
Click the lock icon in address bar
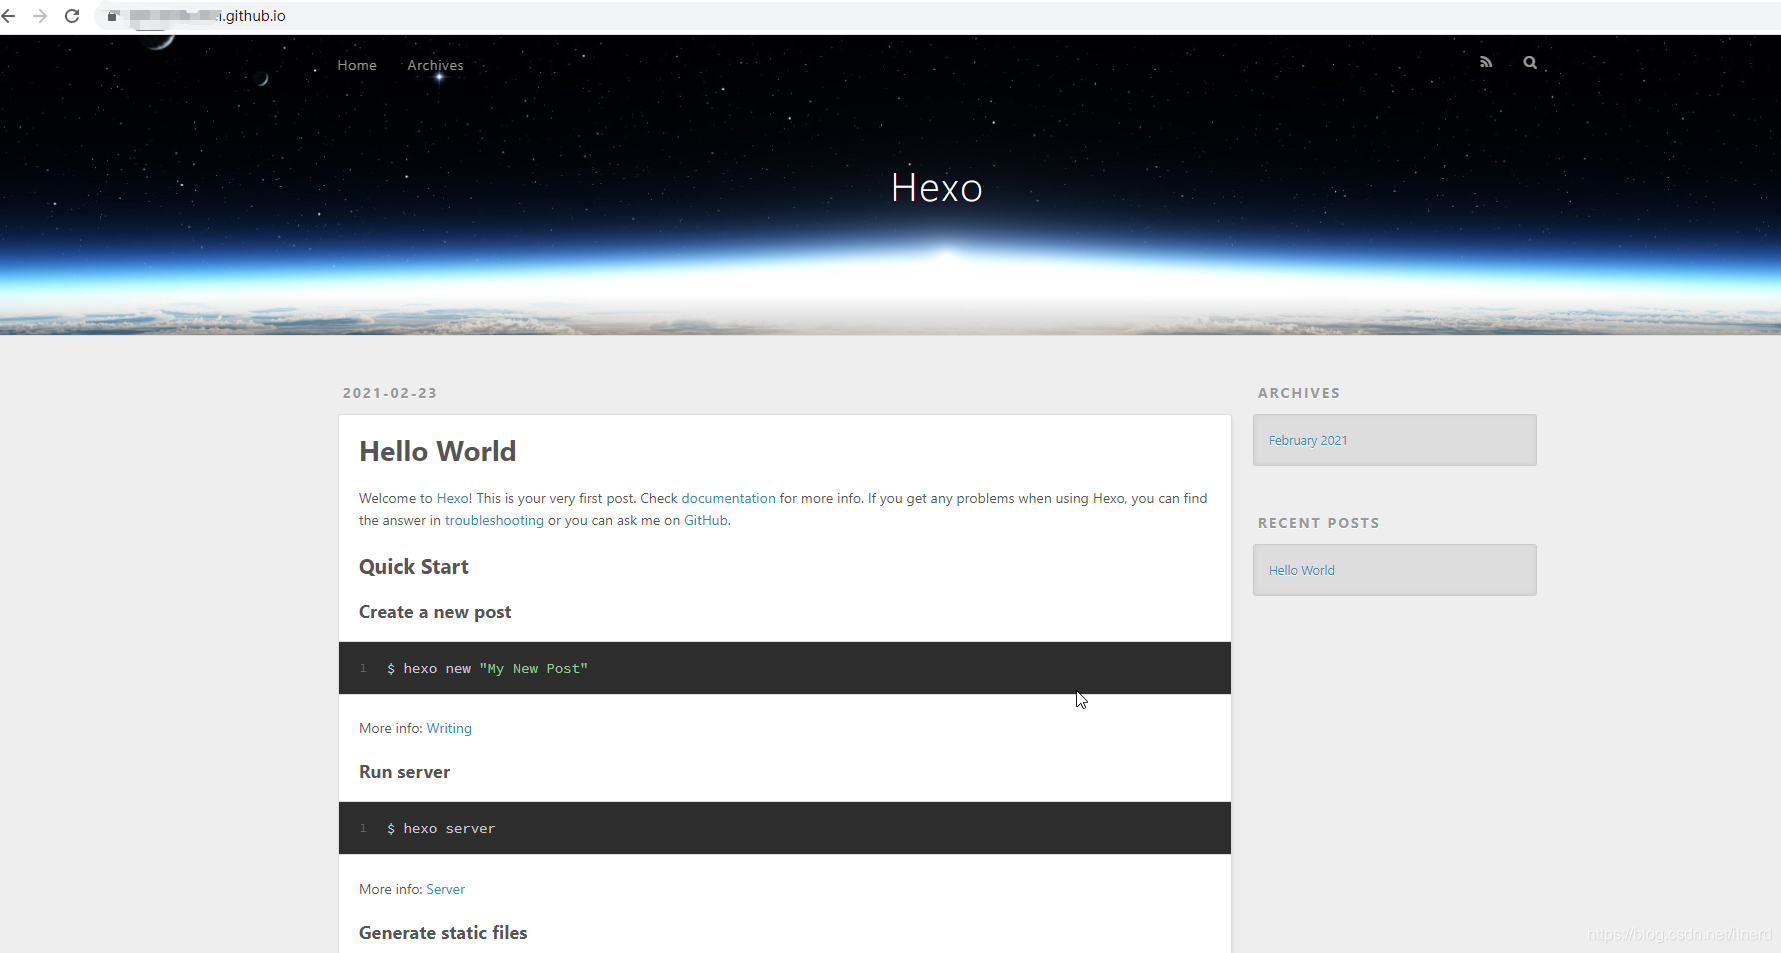point(113,16)
